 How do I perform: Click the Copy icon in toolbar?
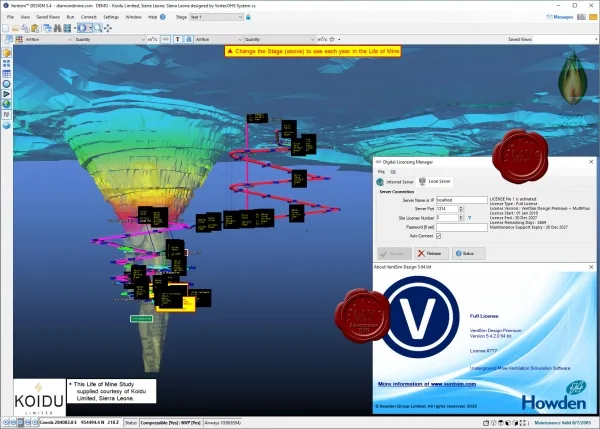coord(25,28)
